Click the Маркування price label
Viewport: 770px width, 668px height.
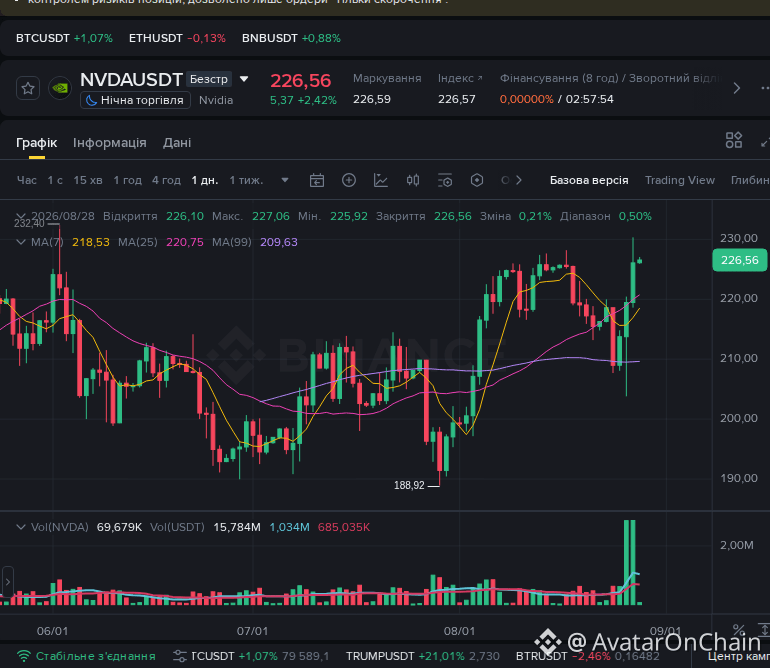[387, 79]
